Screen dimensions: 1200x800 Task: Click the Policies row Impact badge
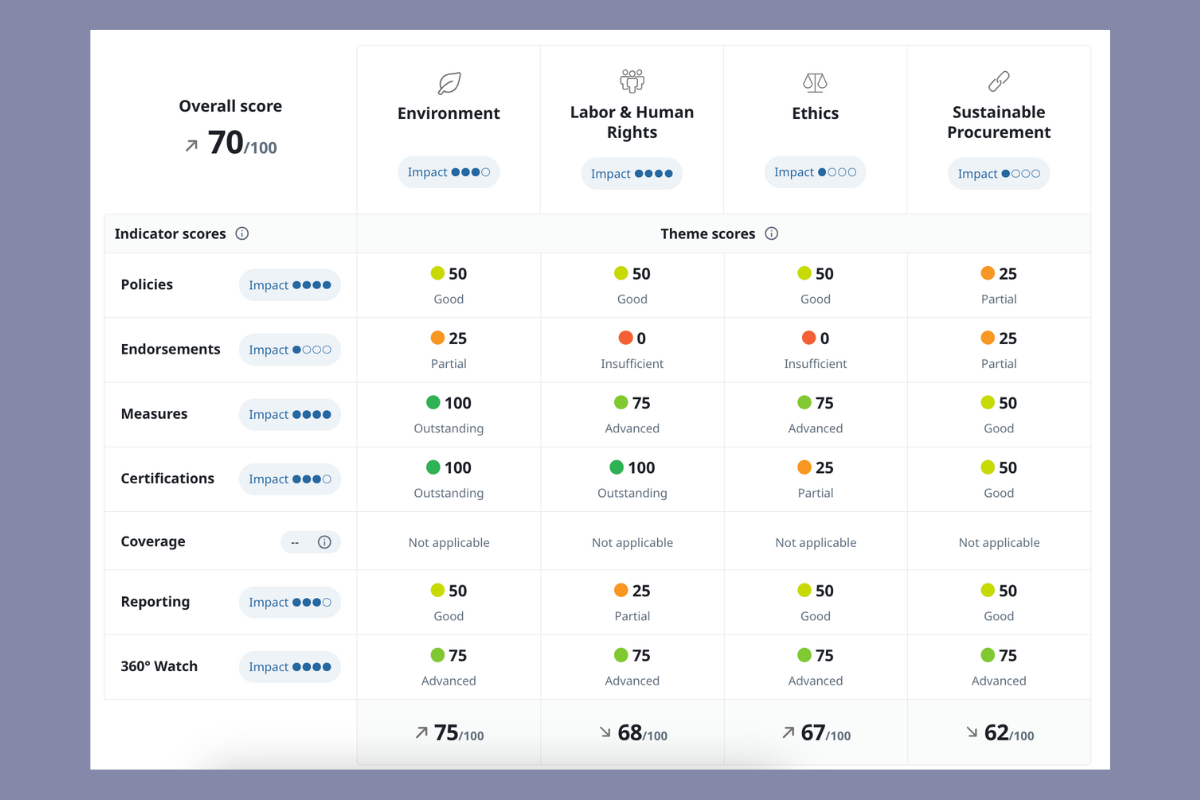click(290, 285)
